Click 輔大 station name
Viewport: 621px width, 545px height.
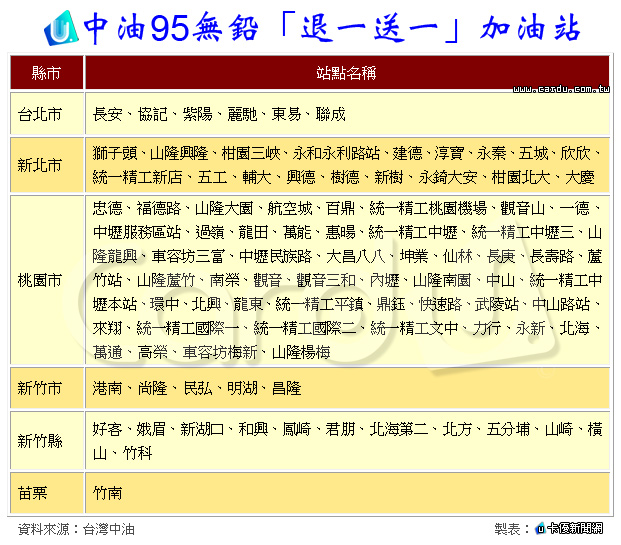click(x=257, y=177)
